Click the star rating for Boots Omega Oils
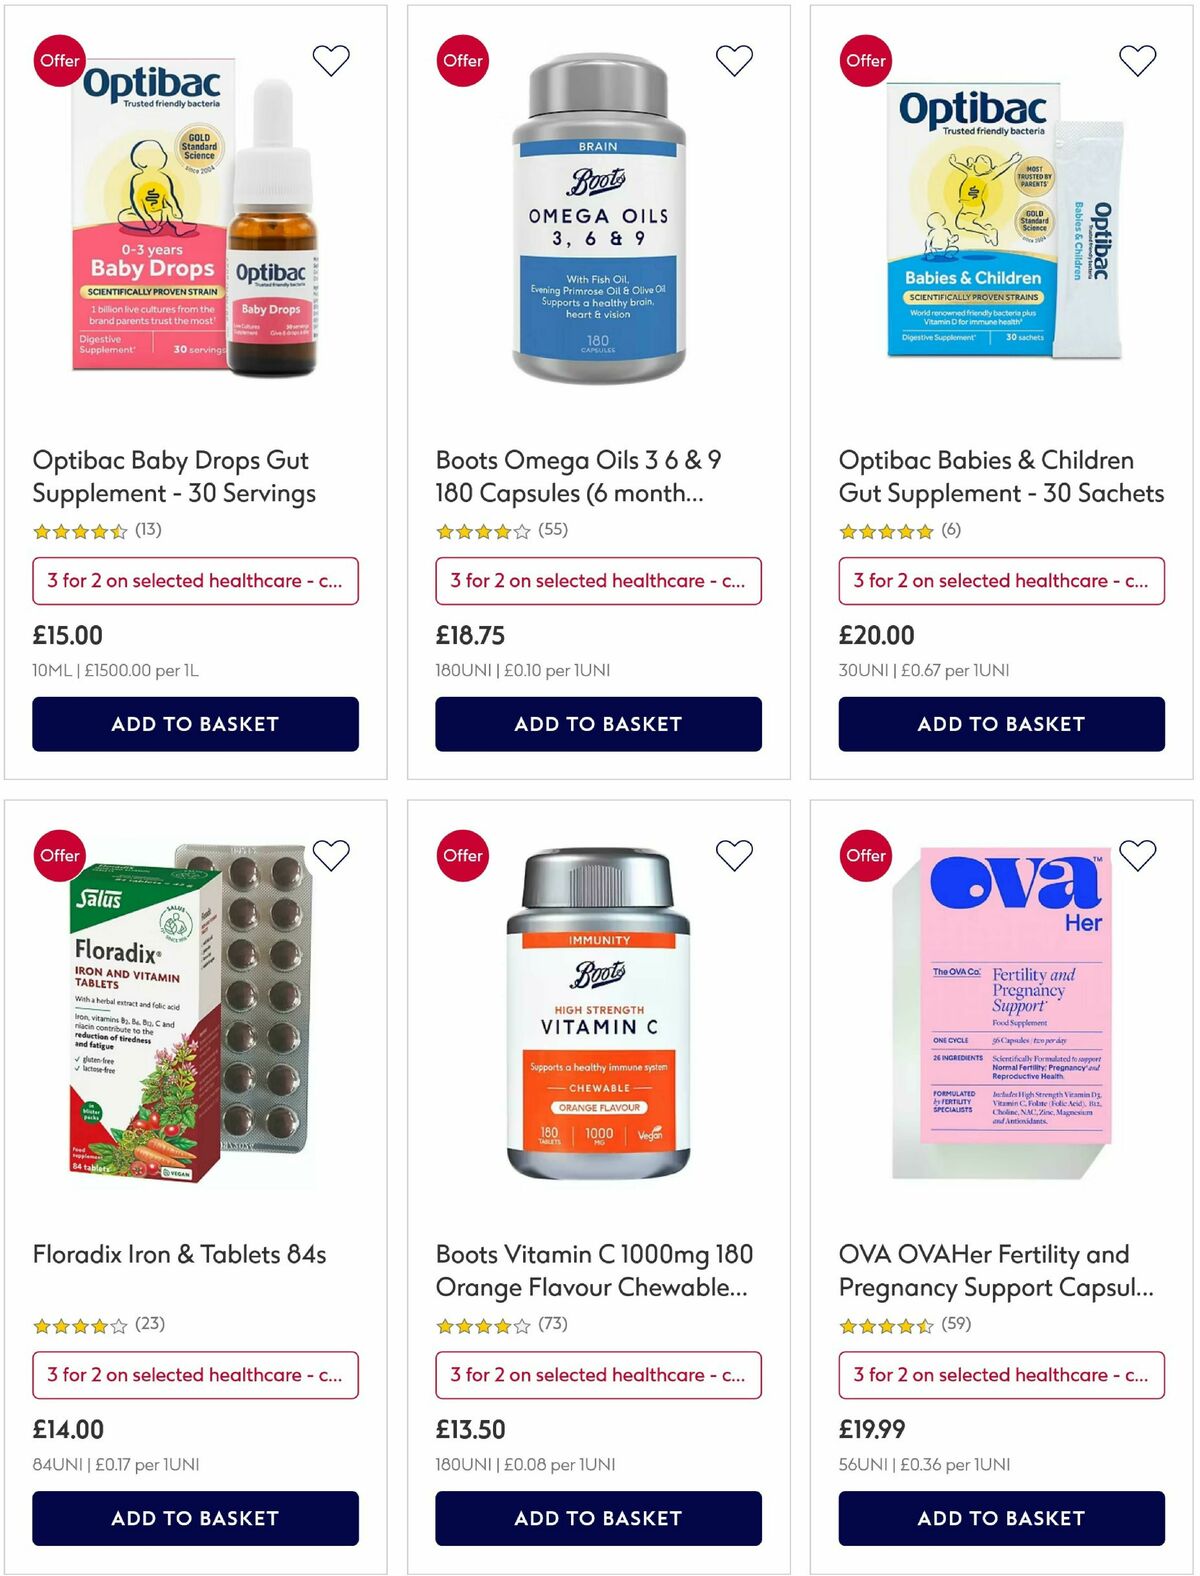This screenshot has height=1576, width=1200. [478, 531]
